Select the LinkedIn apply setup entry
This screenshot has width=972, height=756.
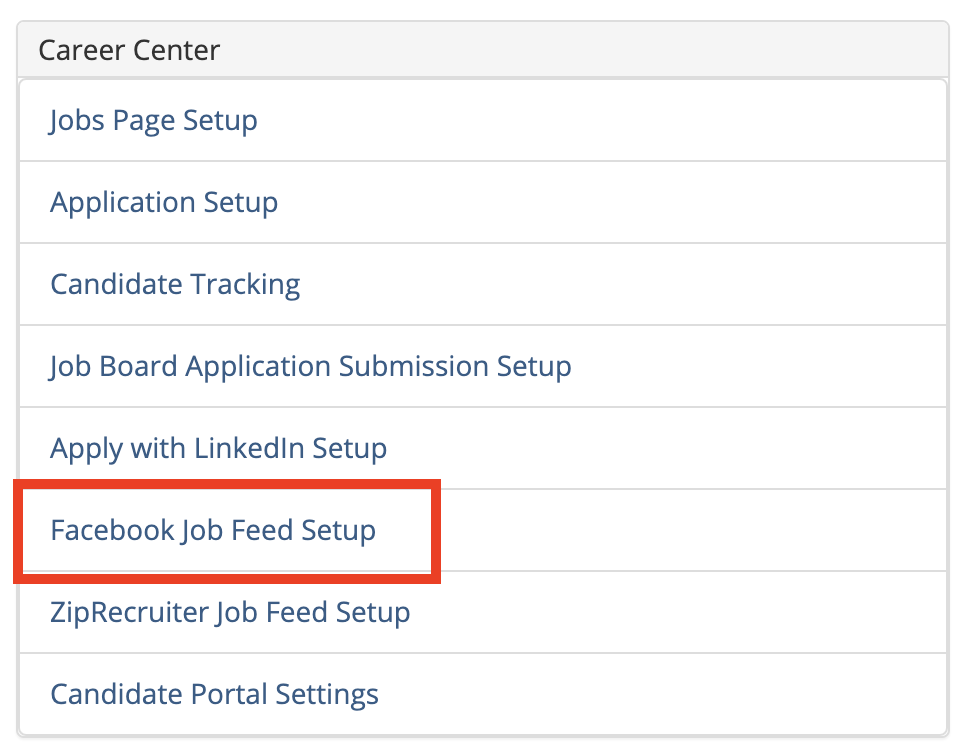click(482, 449)
